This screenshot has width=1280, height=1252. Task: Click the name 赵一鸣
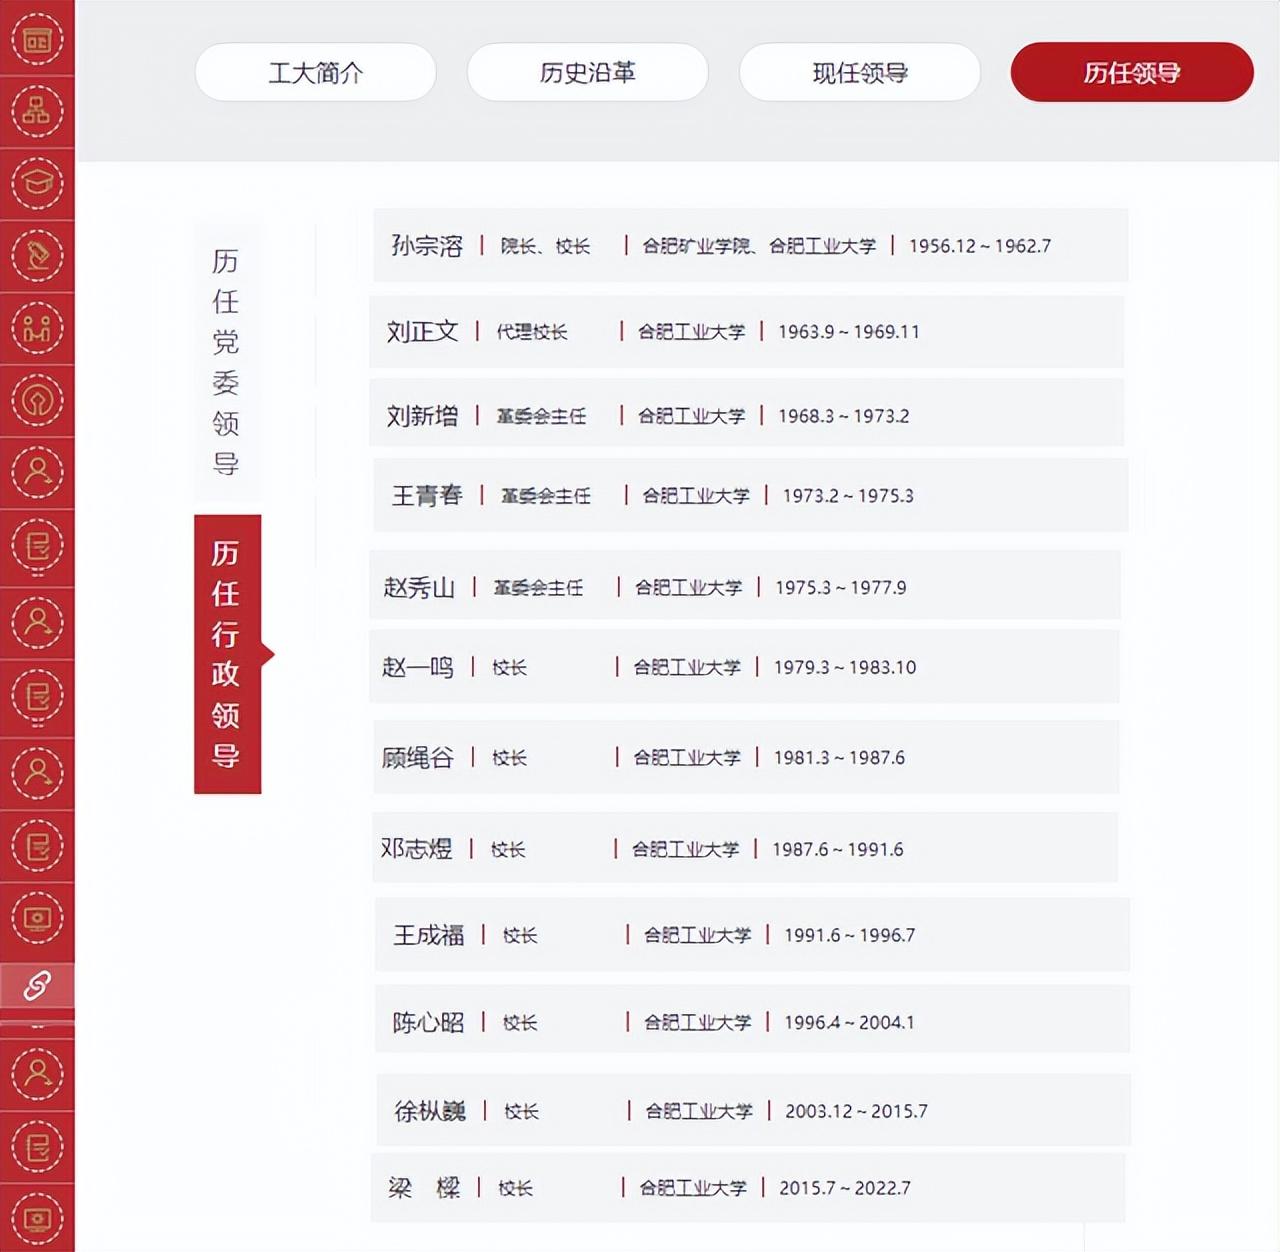(418, 668)
